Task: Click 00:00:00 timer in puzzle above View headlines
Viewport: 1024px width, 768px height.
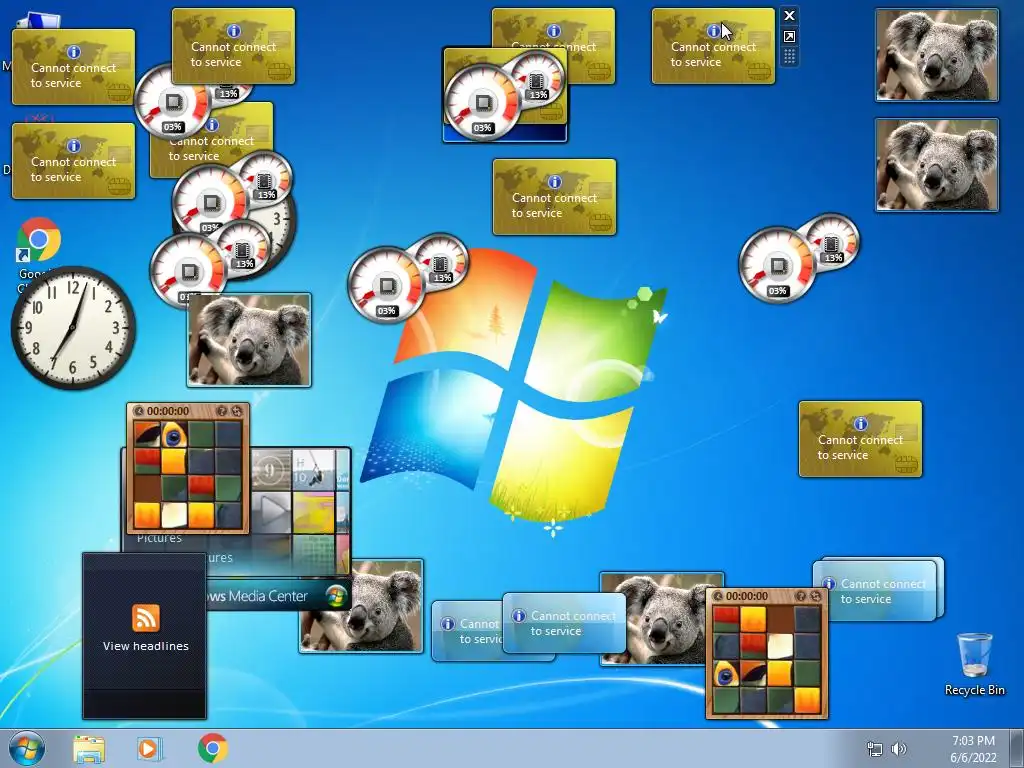Action: pyautogui.click(x=168, y=411)
